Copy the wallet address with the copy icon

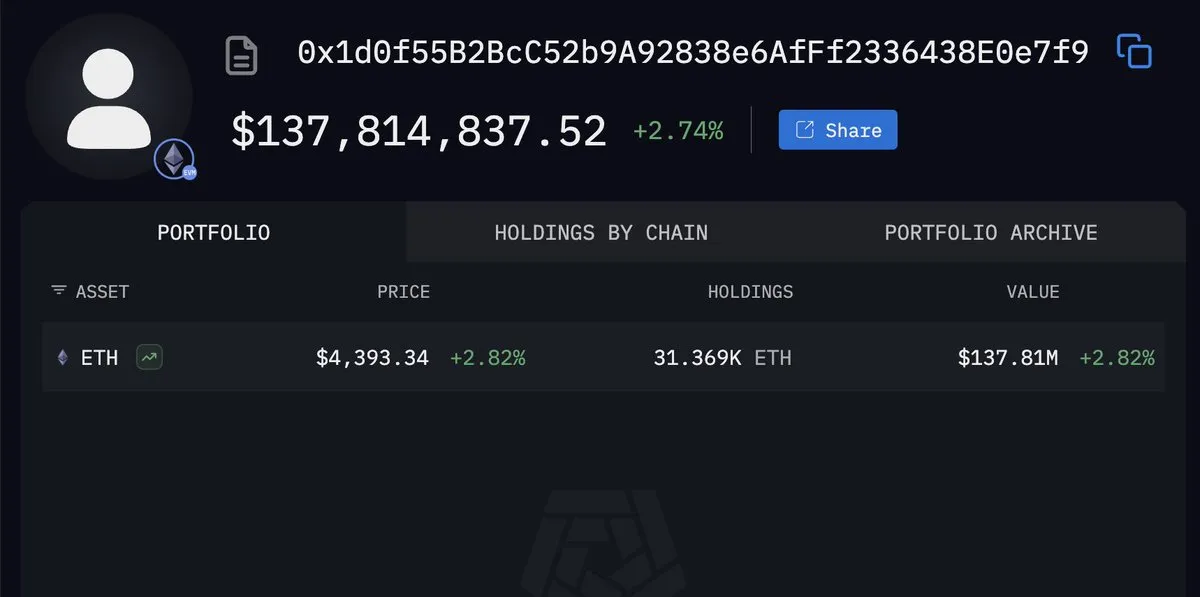[x=1134, y=51]
